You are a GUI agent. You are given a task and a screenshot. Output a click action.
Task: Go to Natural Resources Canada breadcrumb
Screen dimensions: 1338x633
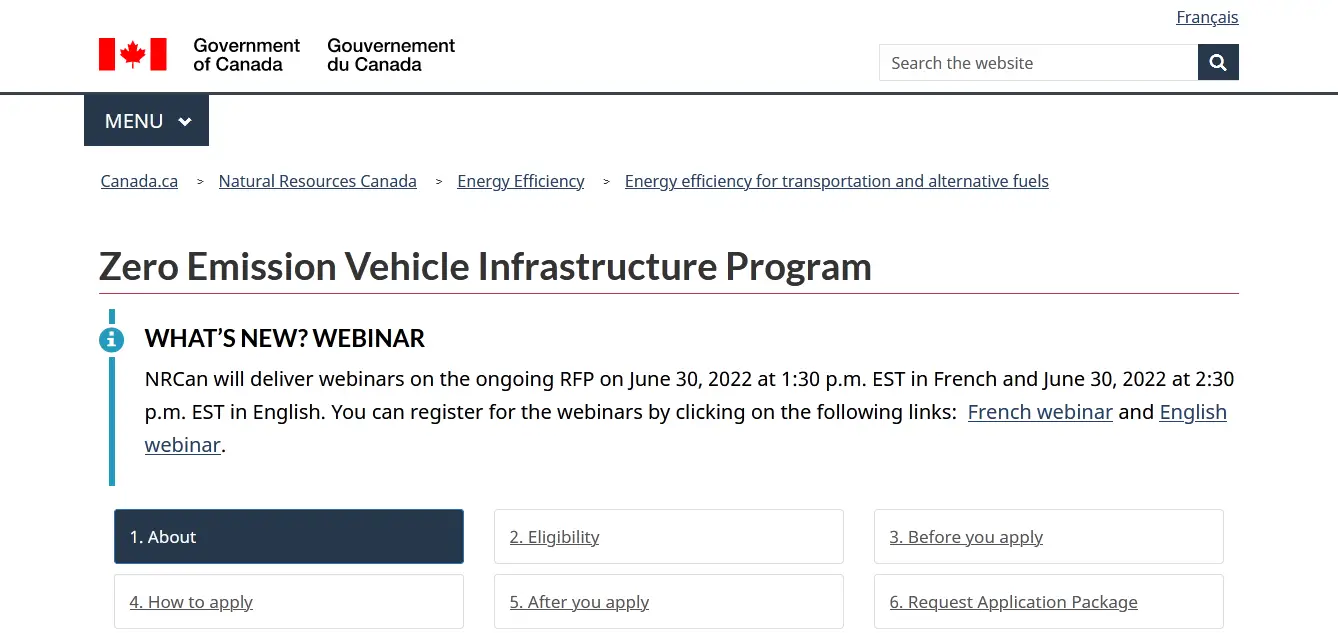pyautogui.click(x=317, y=181)
